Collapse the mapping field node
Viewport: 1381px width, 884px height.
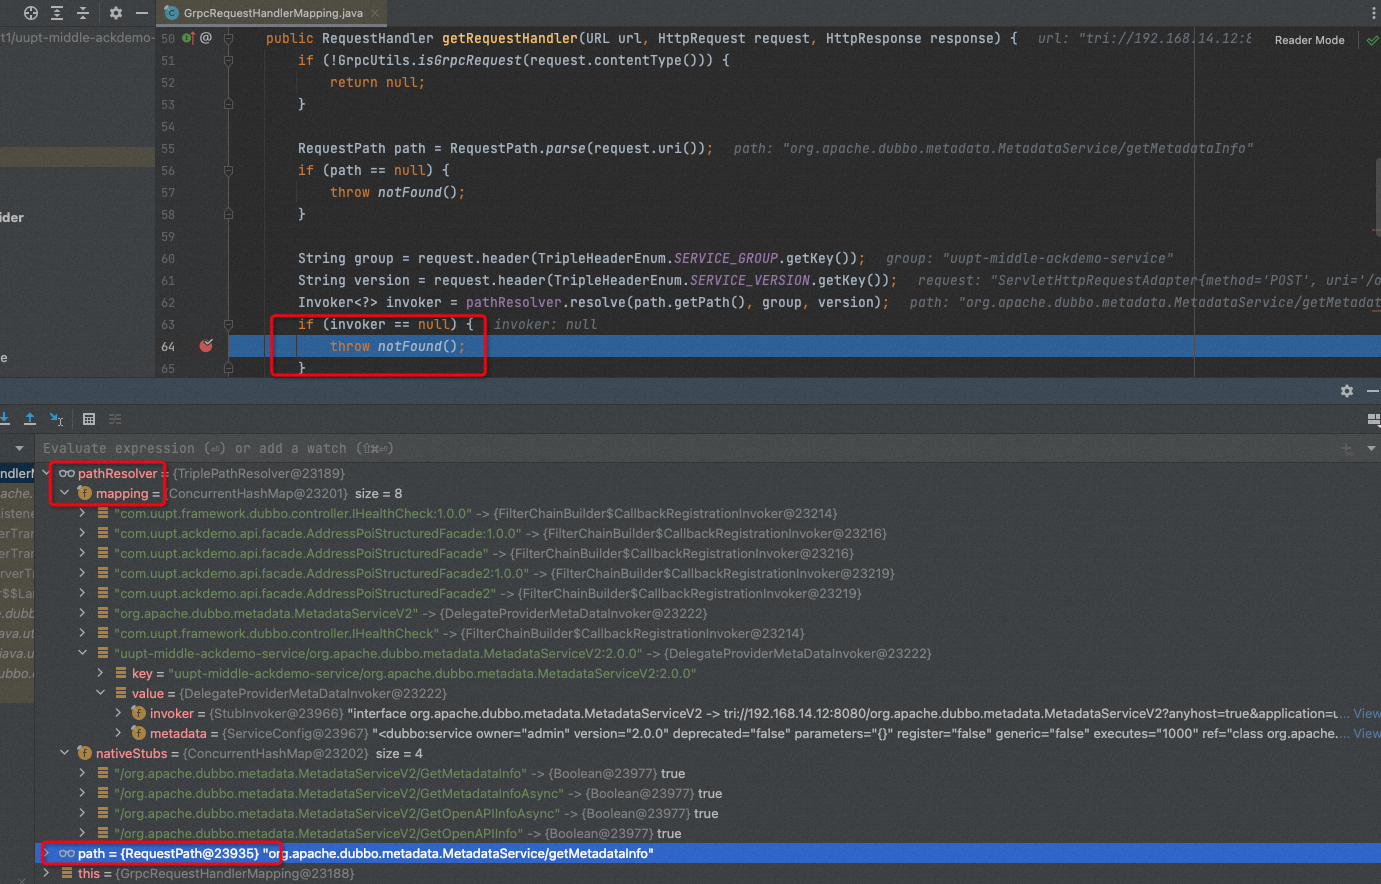coord(64,493)
